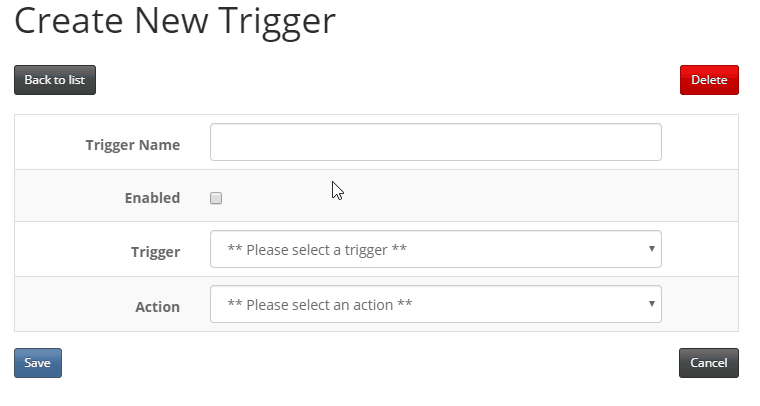Click the Create New Trigger heading

pyautogui.click(x=175, y=22)
